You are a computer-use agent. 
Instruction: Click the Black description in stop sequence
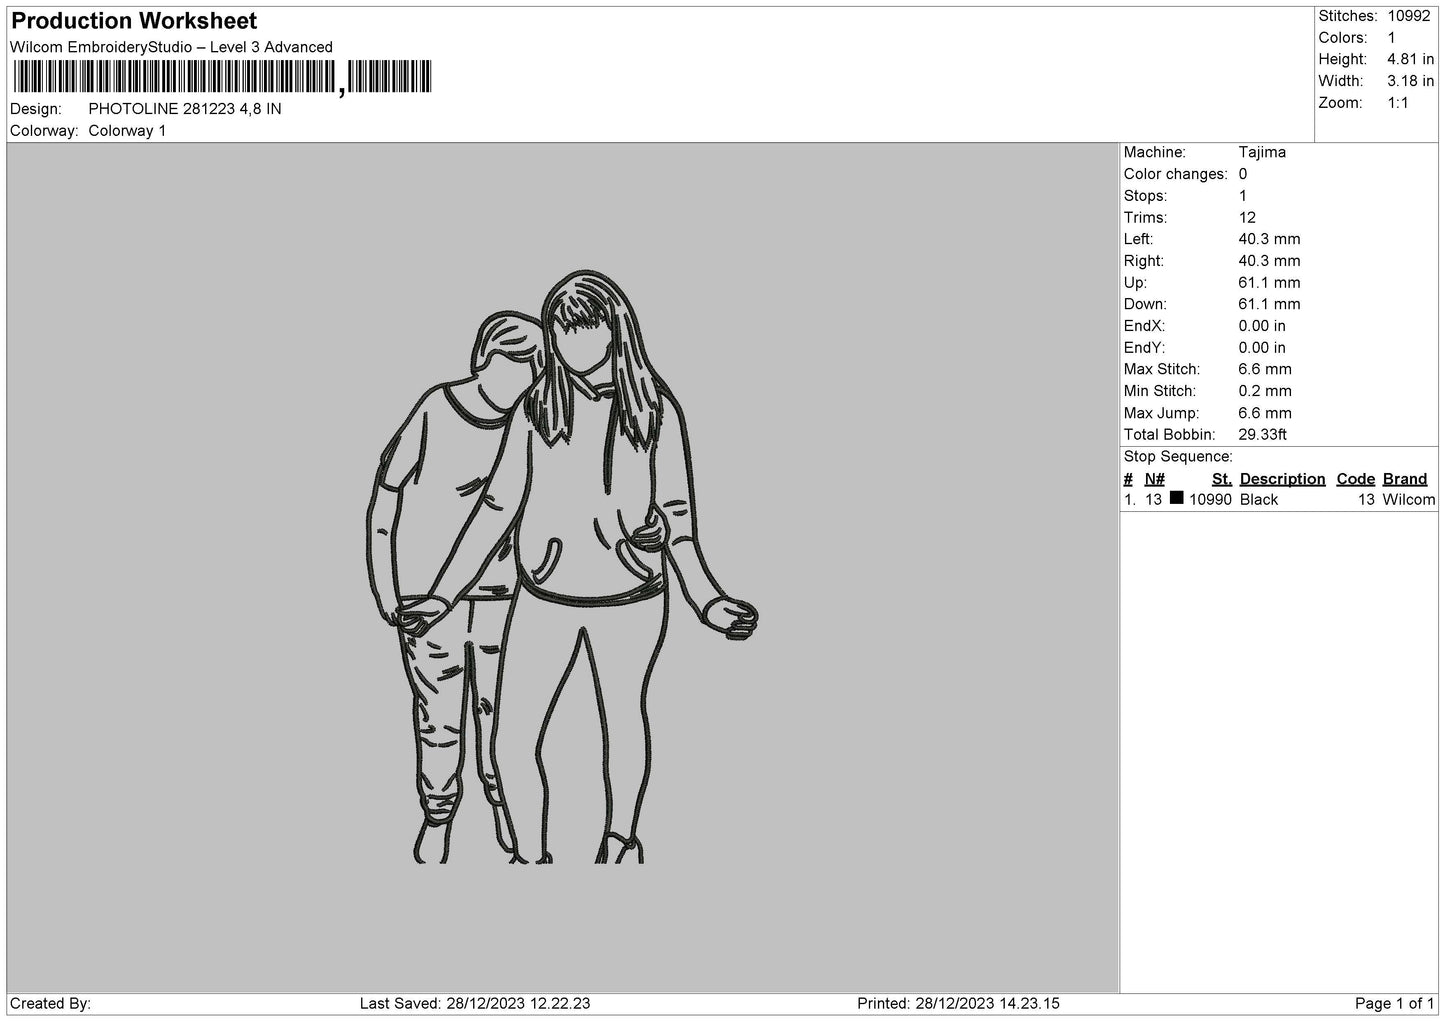click(x=1259, y=500)
